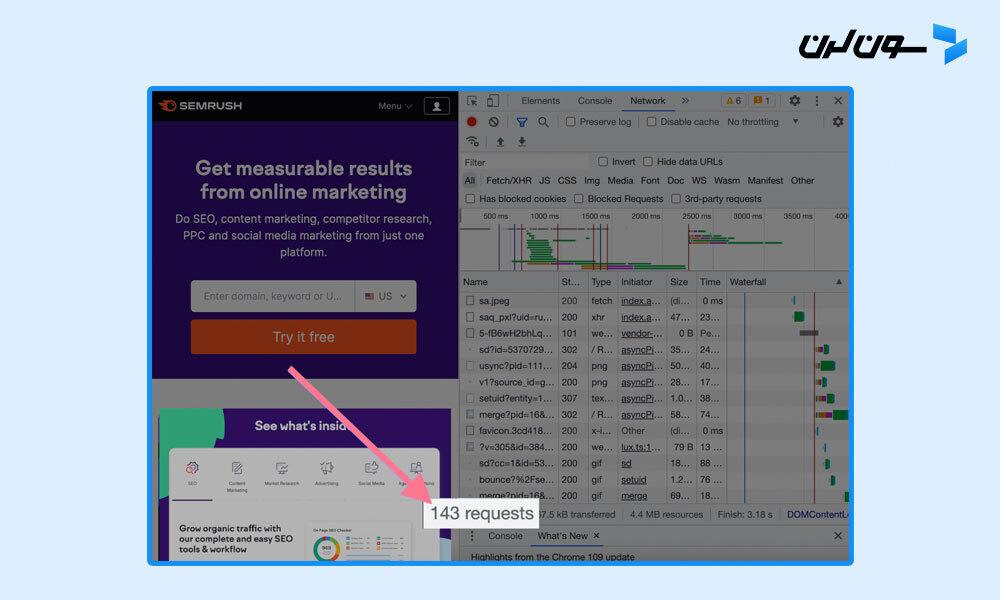Click the red record network log button
The width and height of the screenshot is (1000, 600).
click(x=472, y=122)
